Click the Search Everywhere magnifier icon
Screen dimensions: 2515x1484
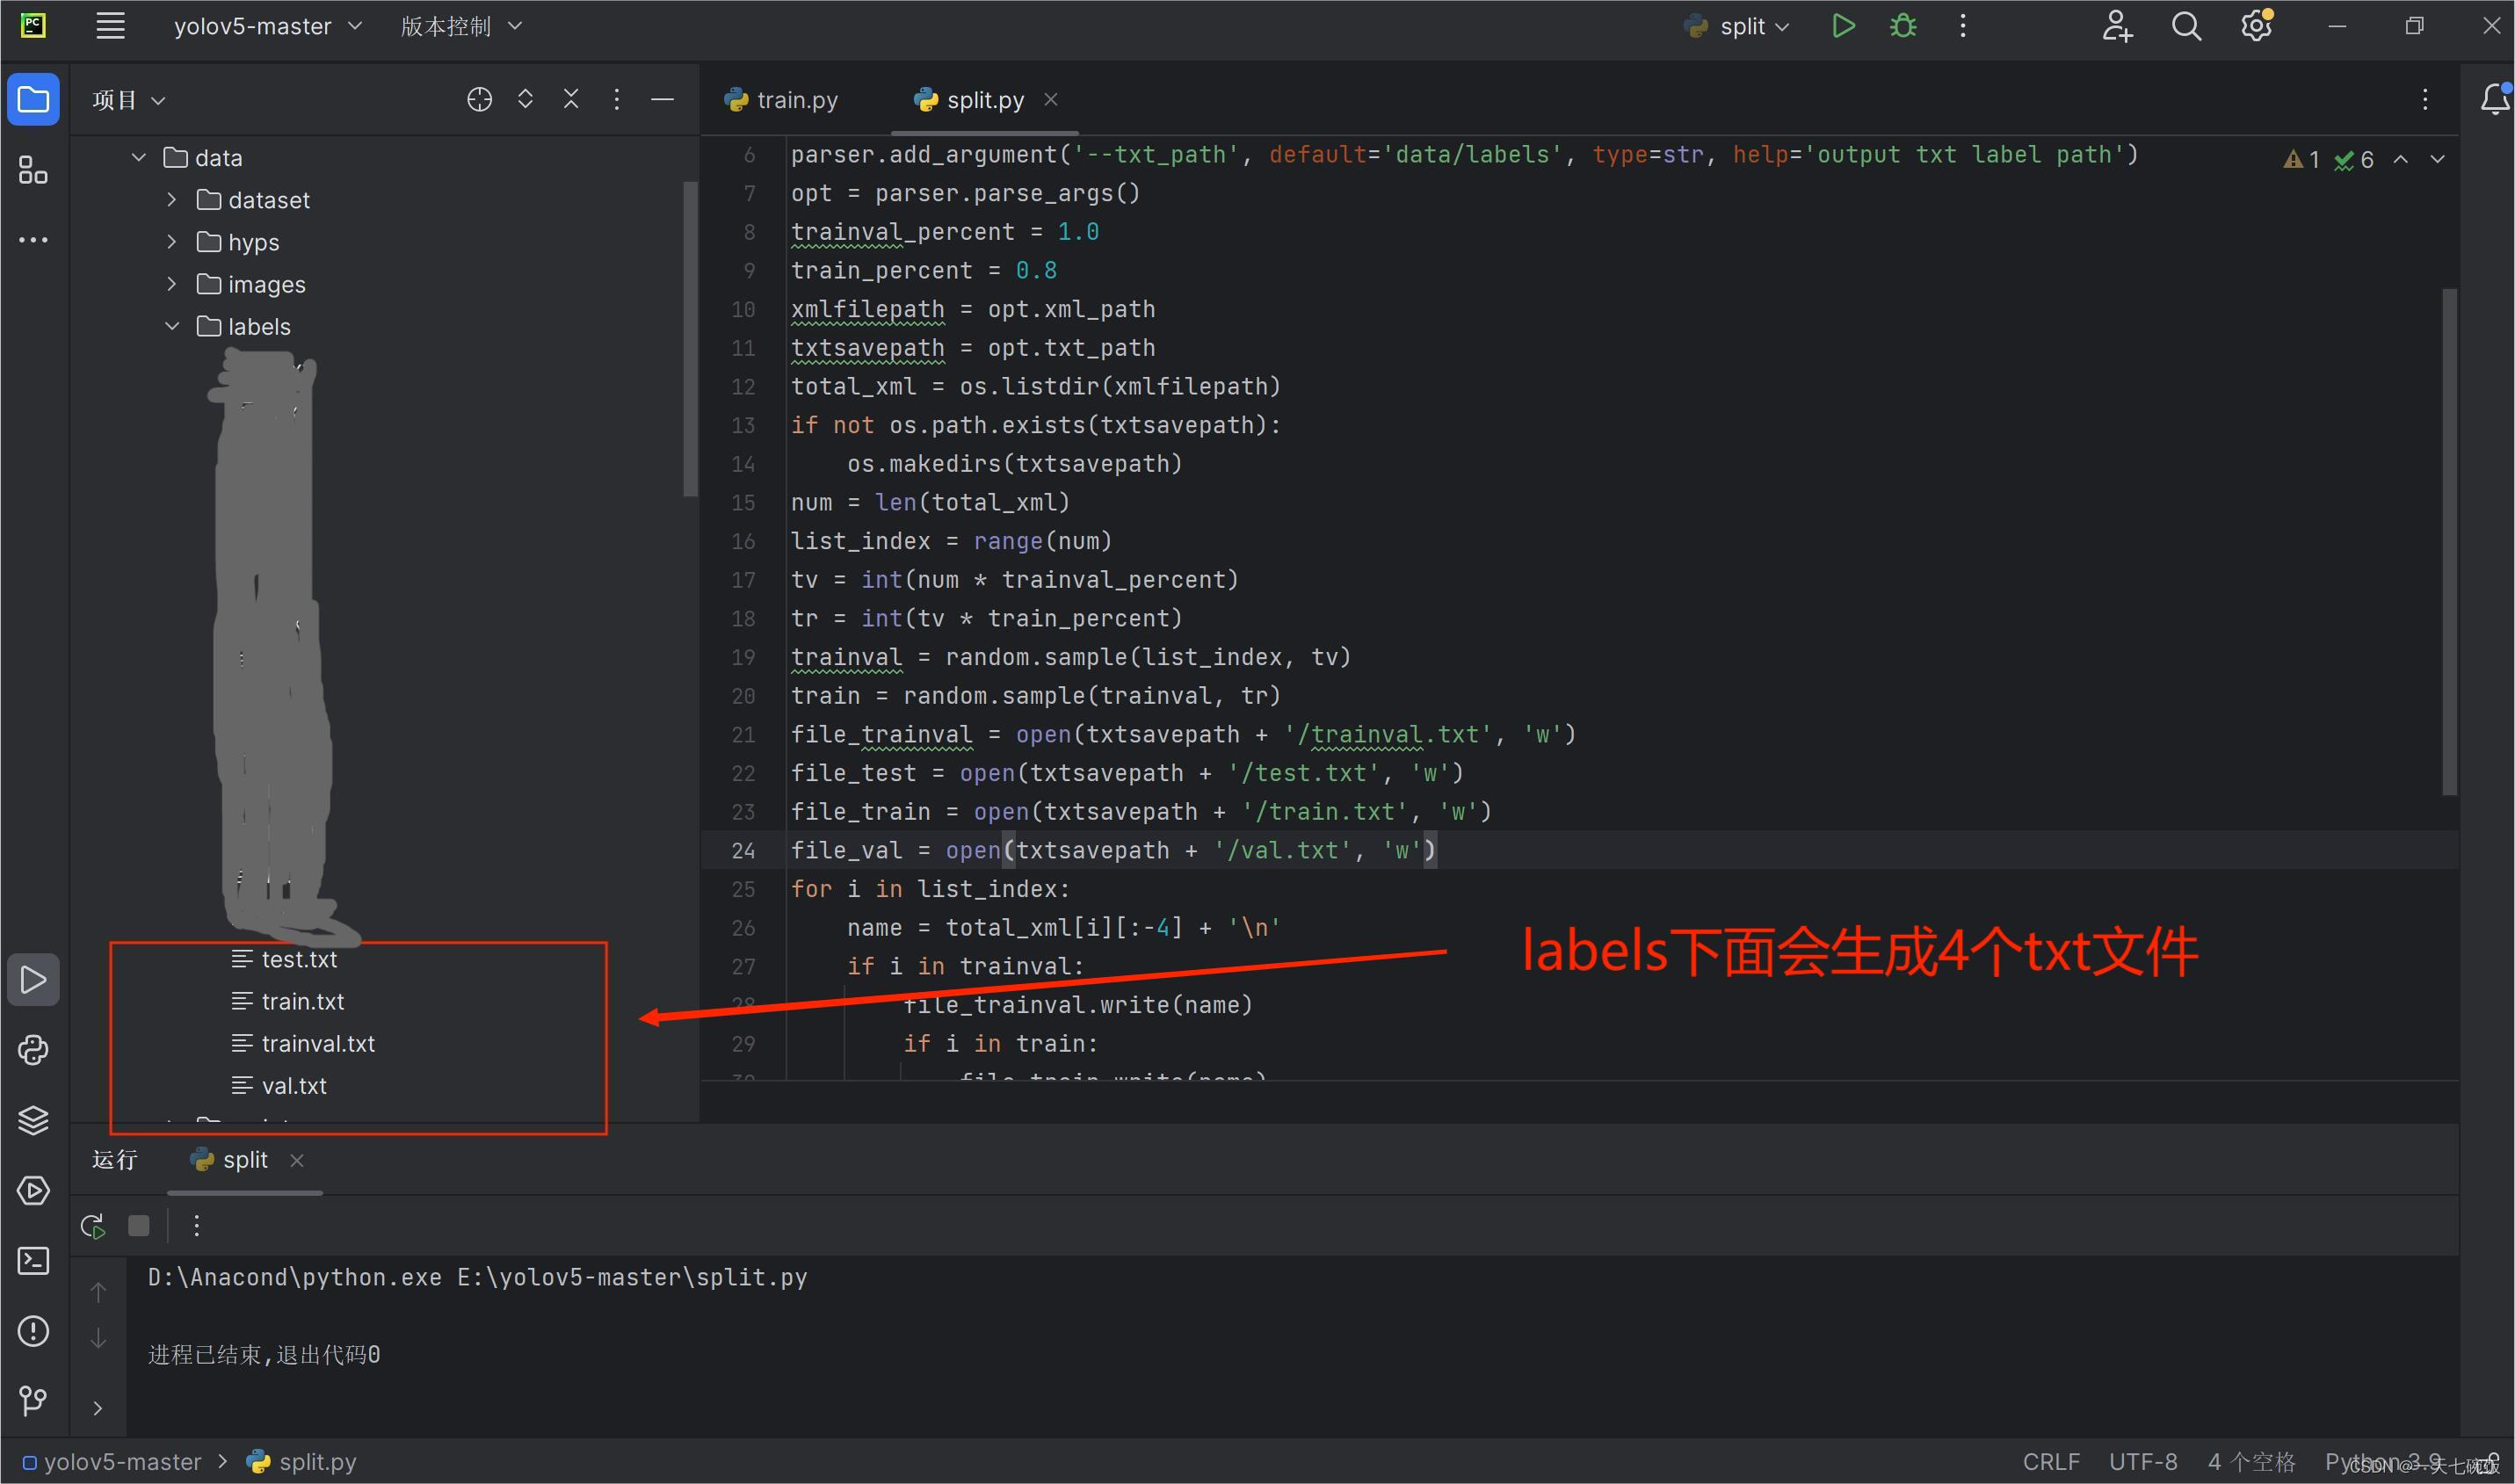(x=2186, y=26)
